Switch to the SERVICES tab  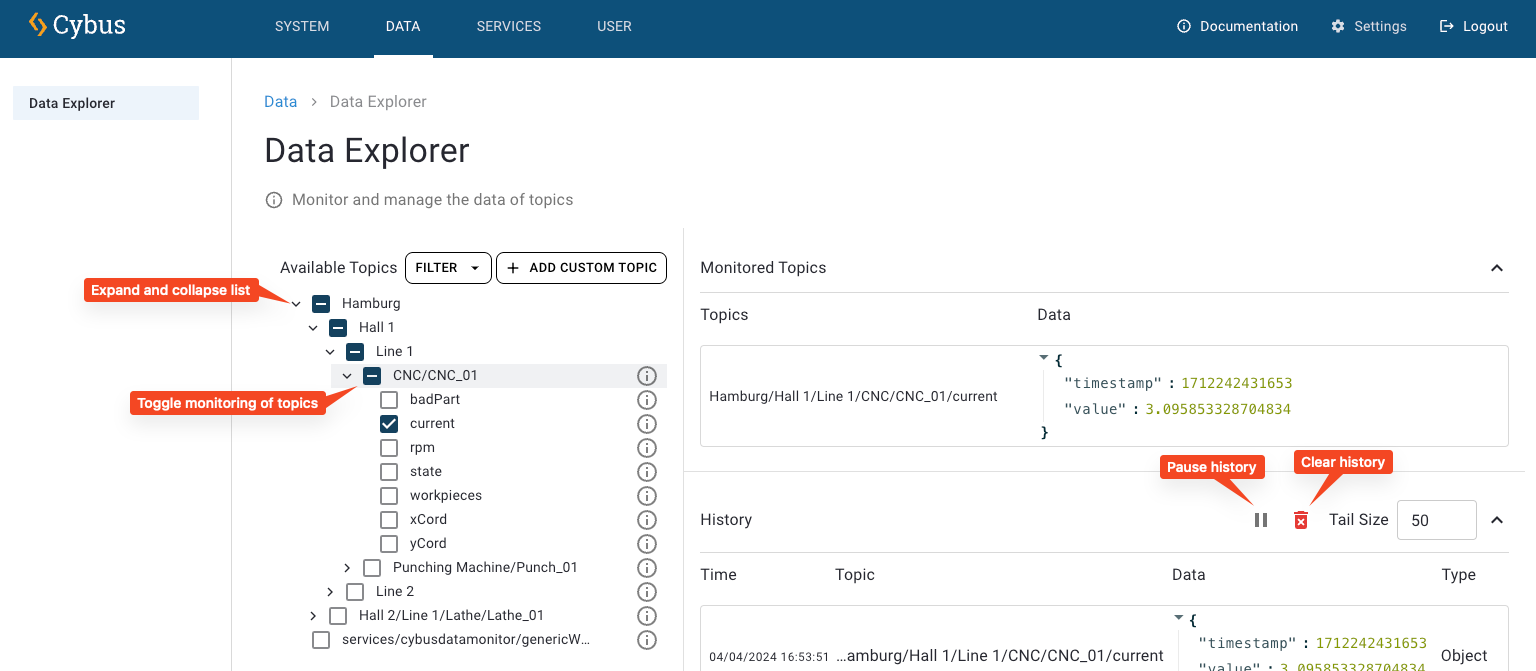pyautogui.click(x=509, y=27)
